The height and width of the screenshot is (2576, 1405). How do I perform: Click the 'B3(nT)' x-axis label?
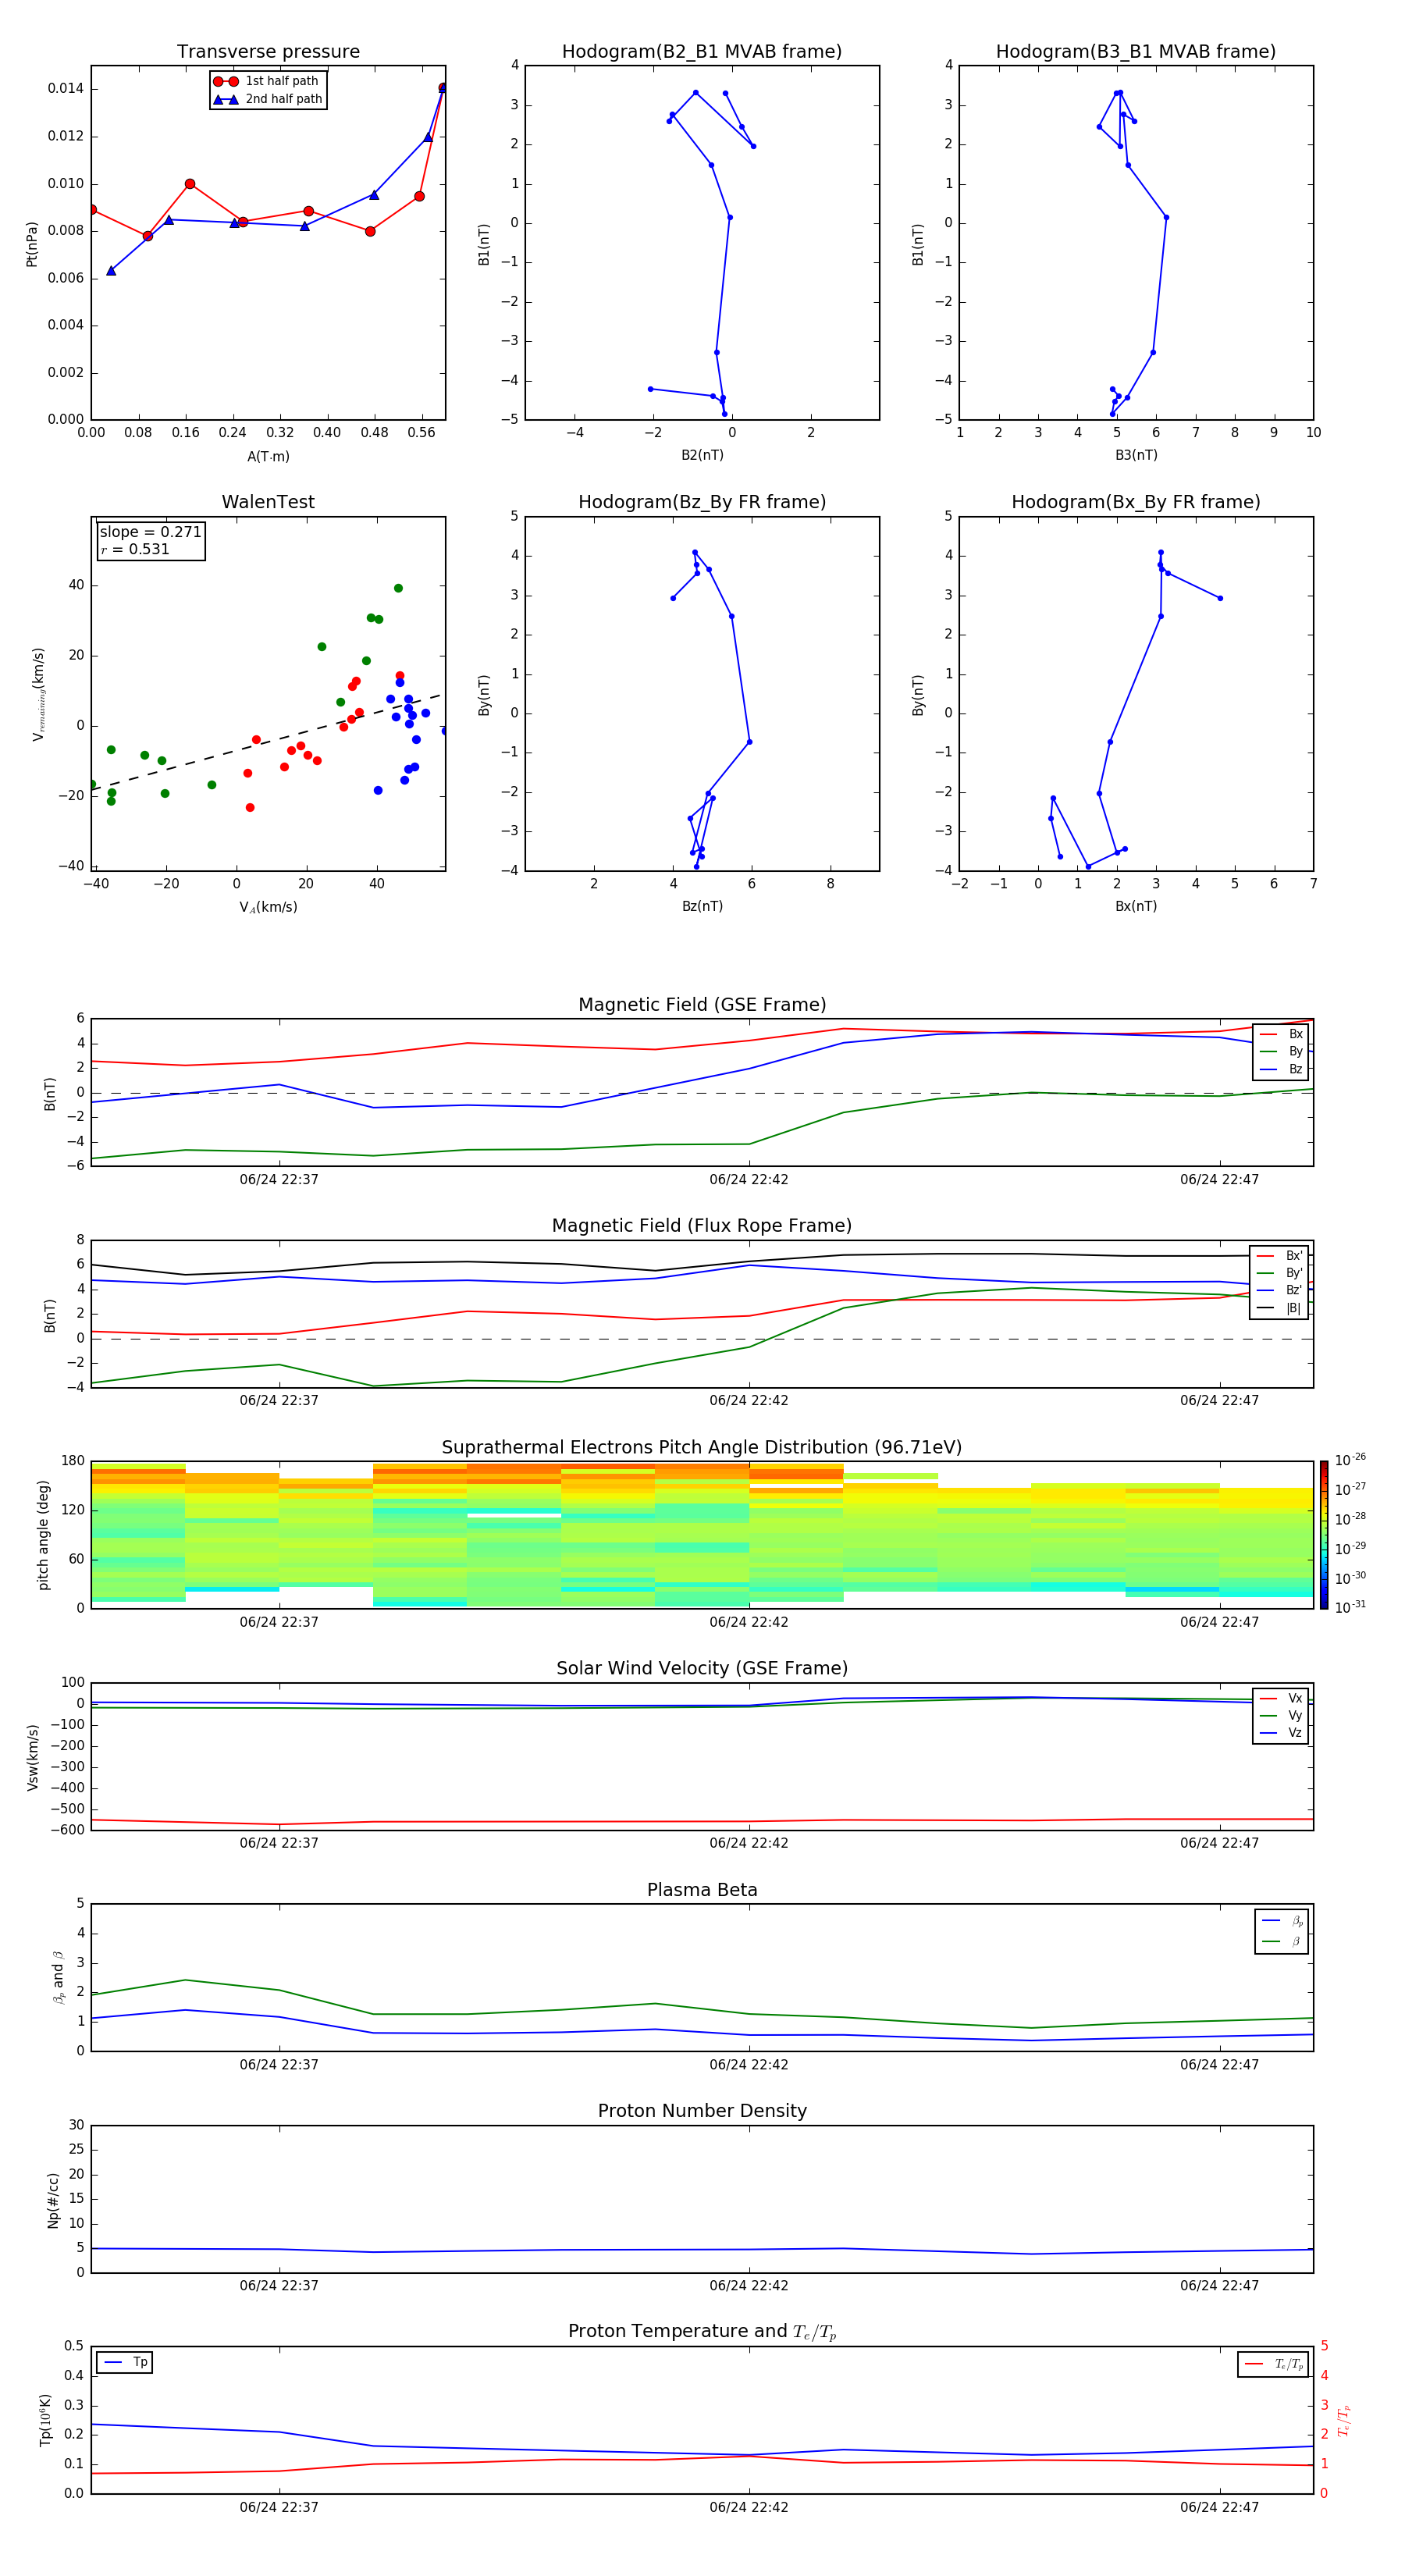(x=1136, y=456)
